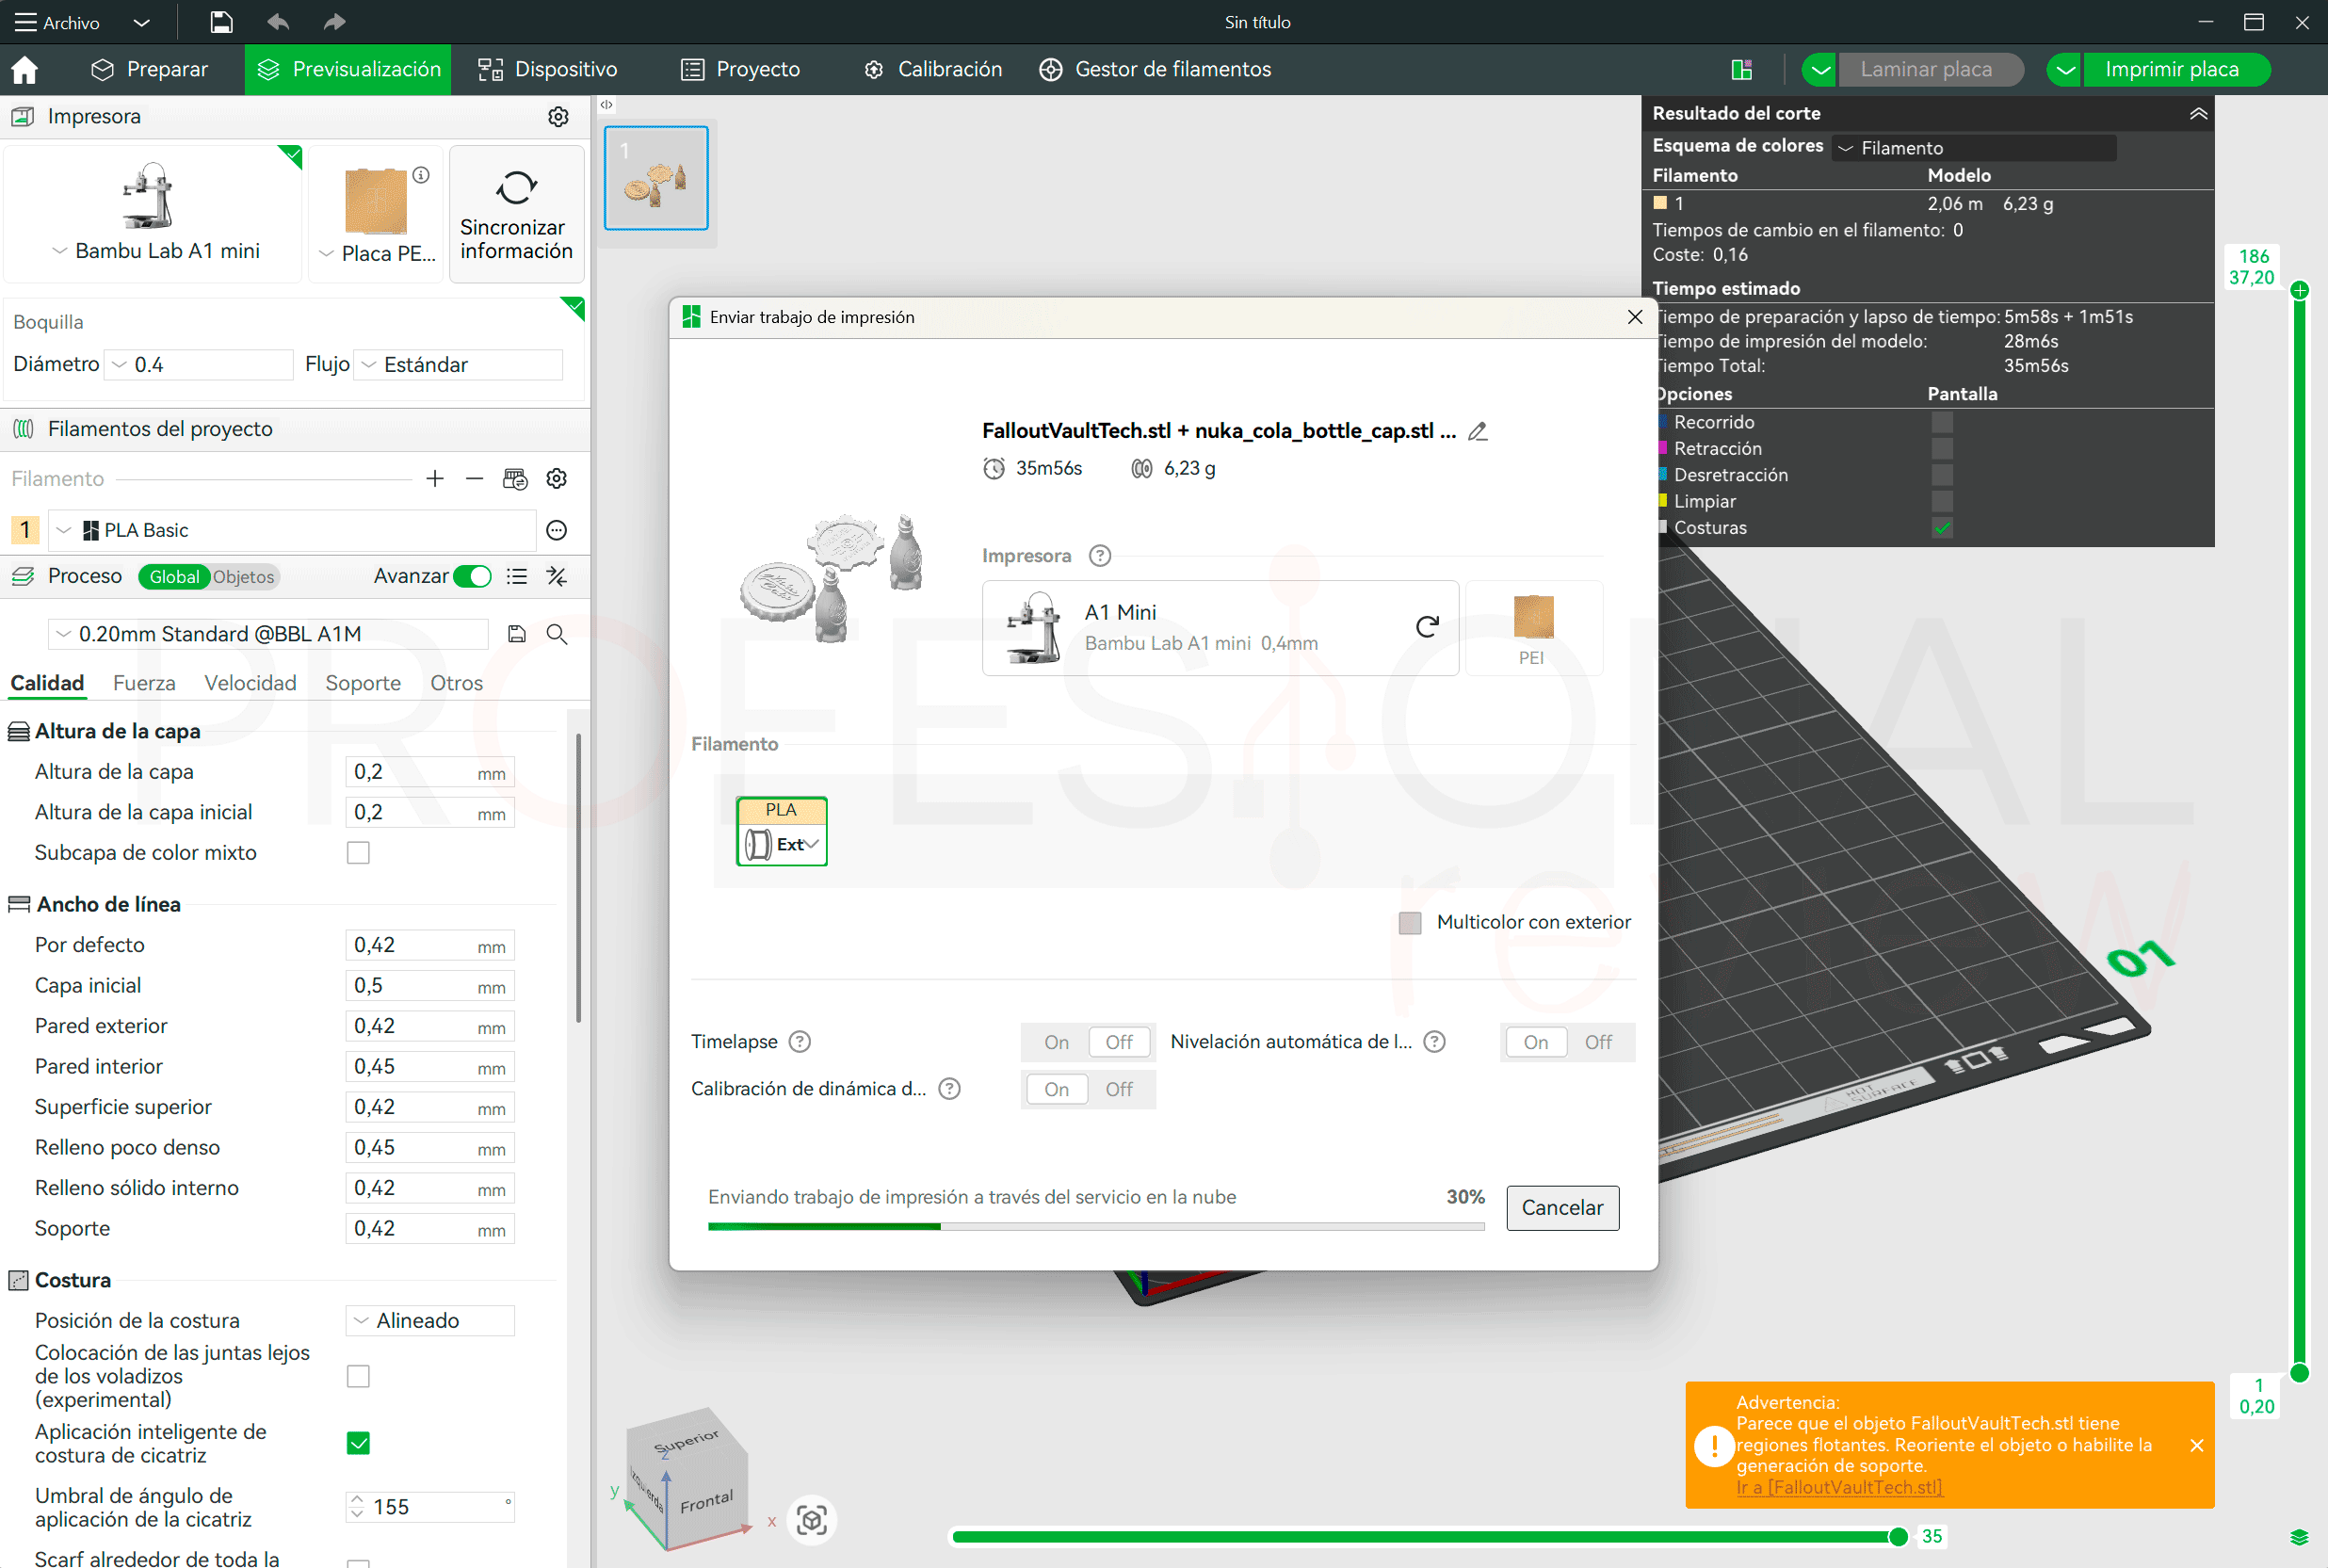
Task: Save the project with the disk icon
Action: point(221,22)
